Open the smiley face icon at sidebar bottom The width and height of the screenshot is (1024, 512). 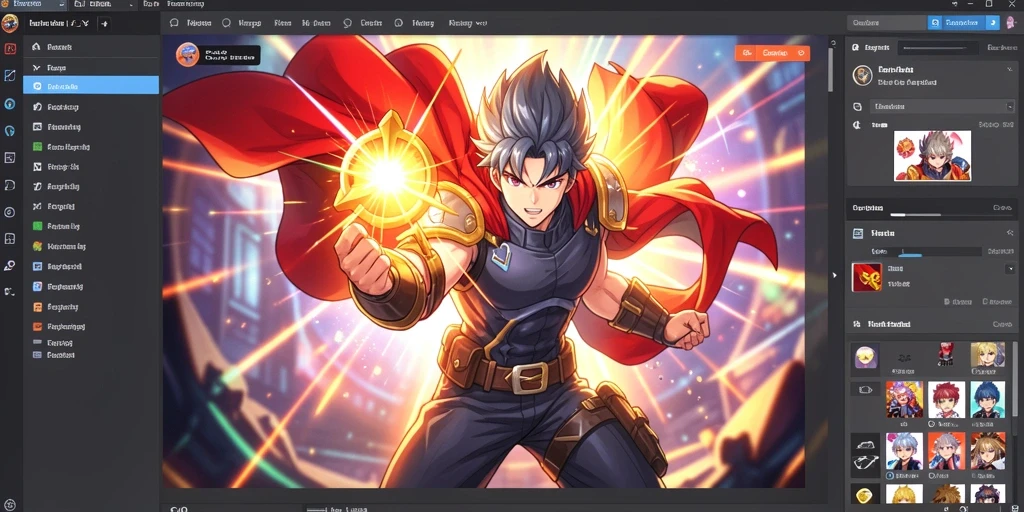tap(9, 504)
